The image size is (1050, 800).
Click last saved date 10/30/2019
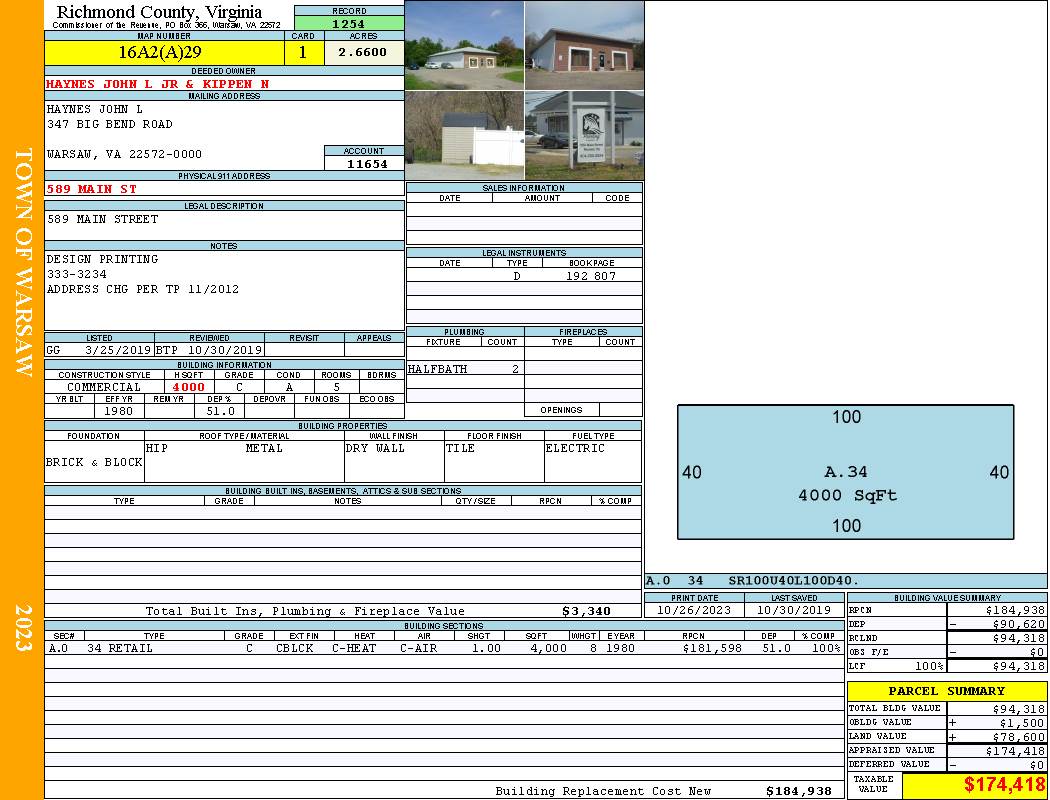(794, 611)
